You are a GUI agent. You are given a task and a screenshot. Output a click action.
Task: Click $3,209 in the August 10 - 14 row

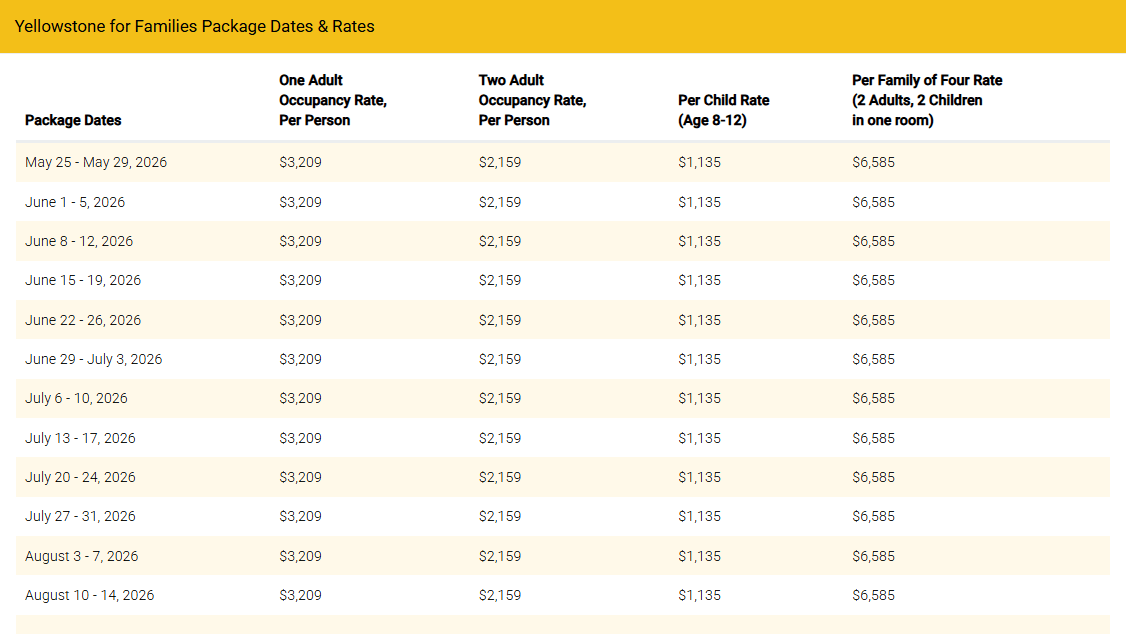point(300,595)
